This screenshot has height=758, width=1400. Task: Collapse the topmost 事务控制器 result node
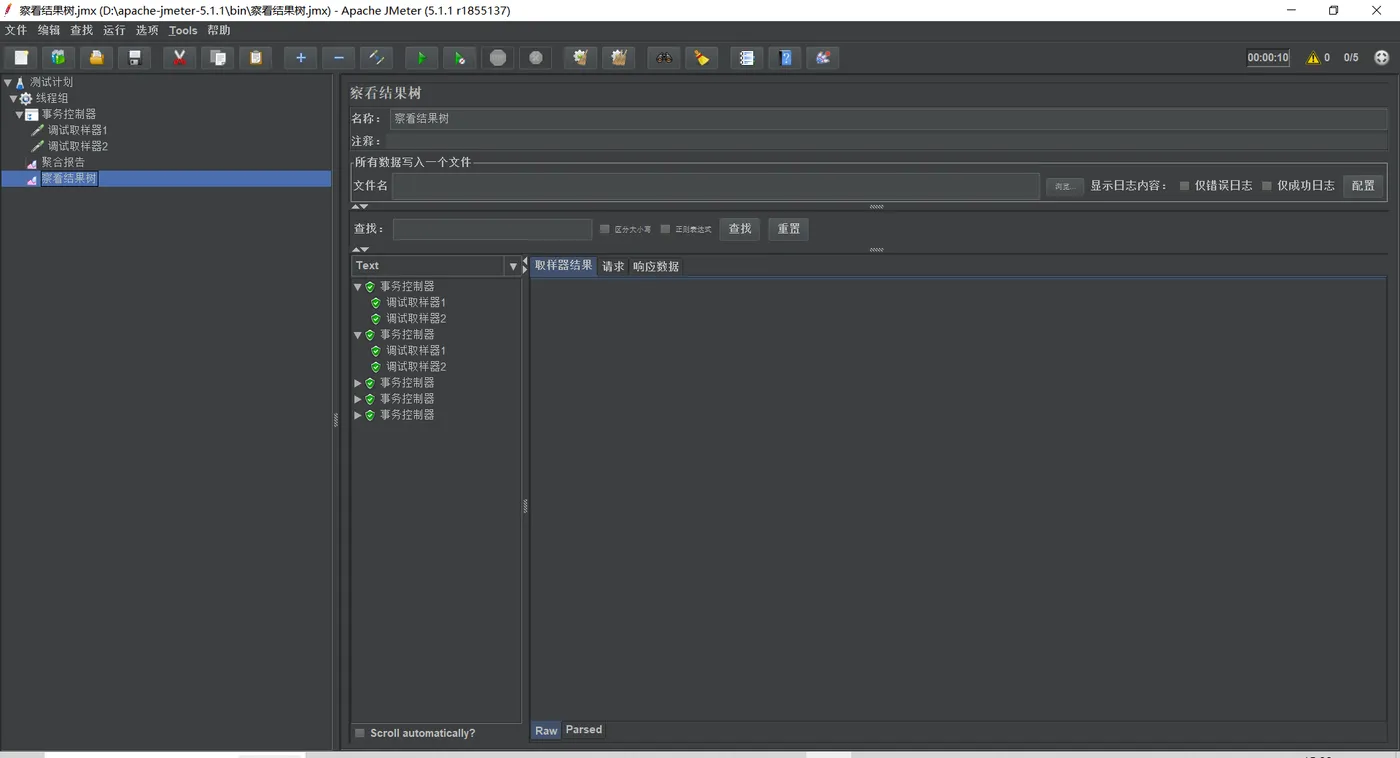[358, 287]
